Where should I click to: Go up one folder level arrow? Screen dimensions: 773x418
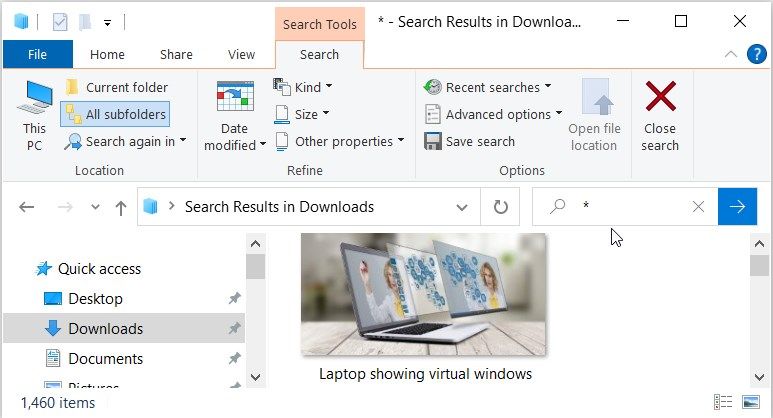(121, 208)
